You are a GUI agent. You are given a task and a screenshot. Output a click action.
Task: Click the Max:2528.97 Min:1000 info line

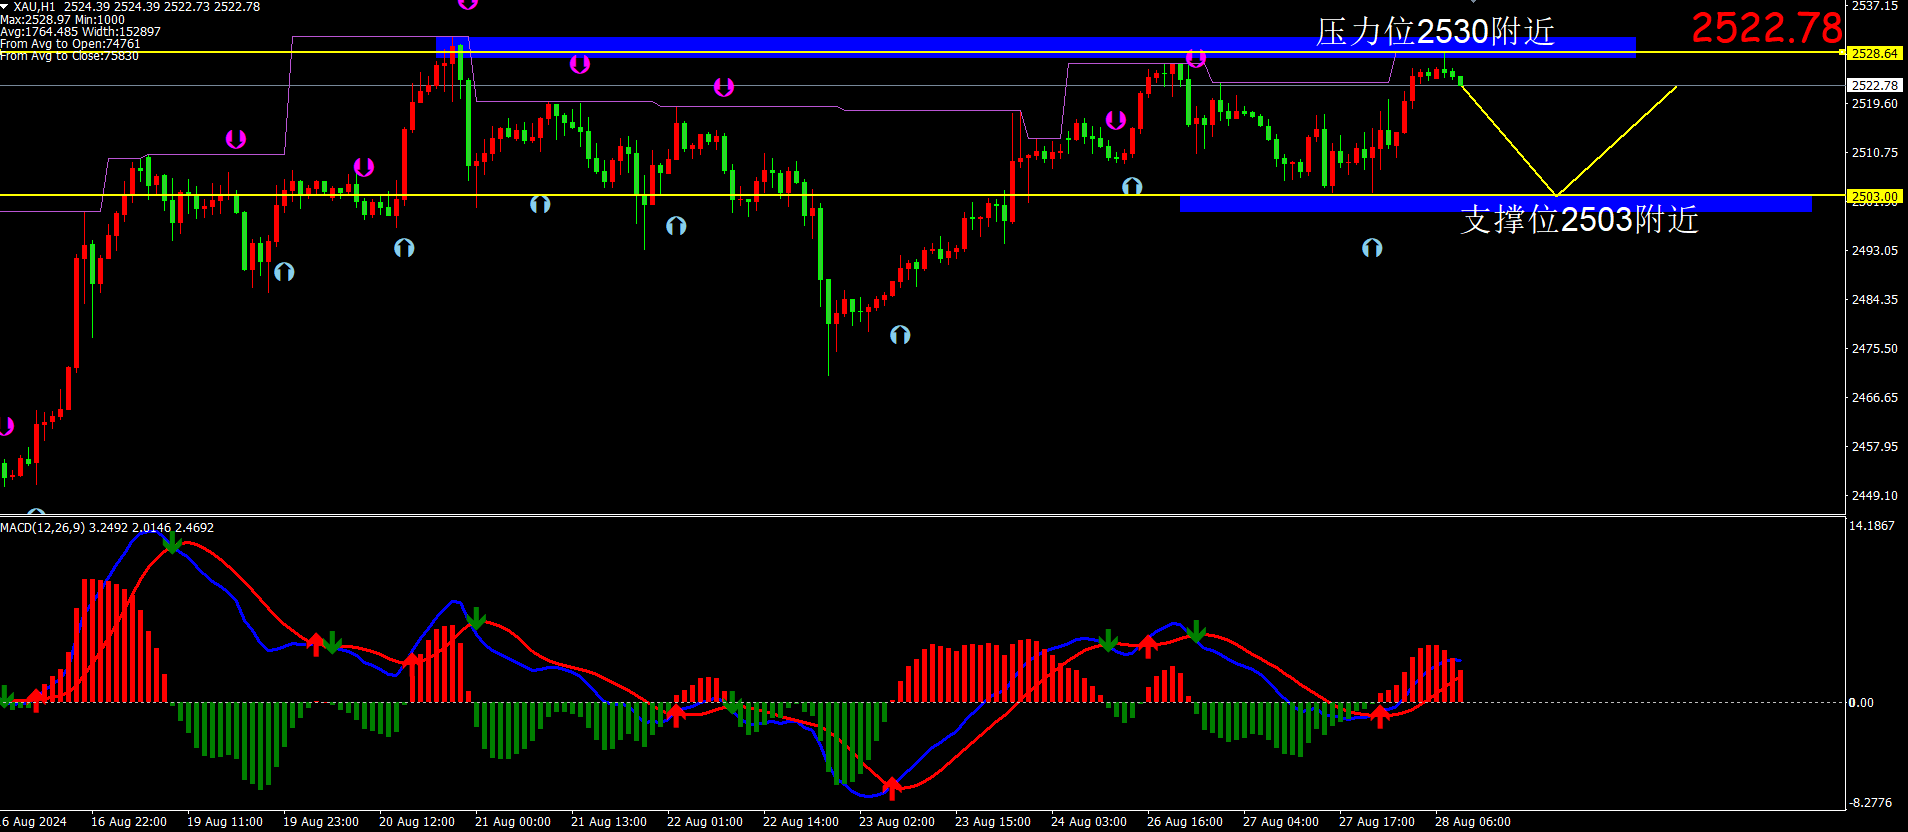tap(63, 20)
